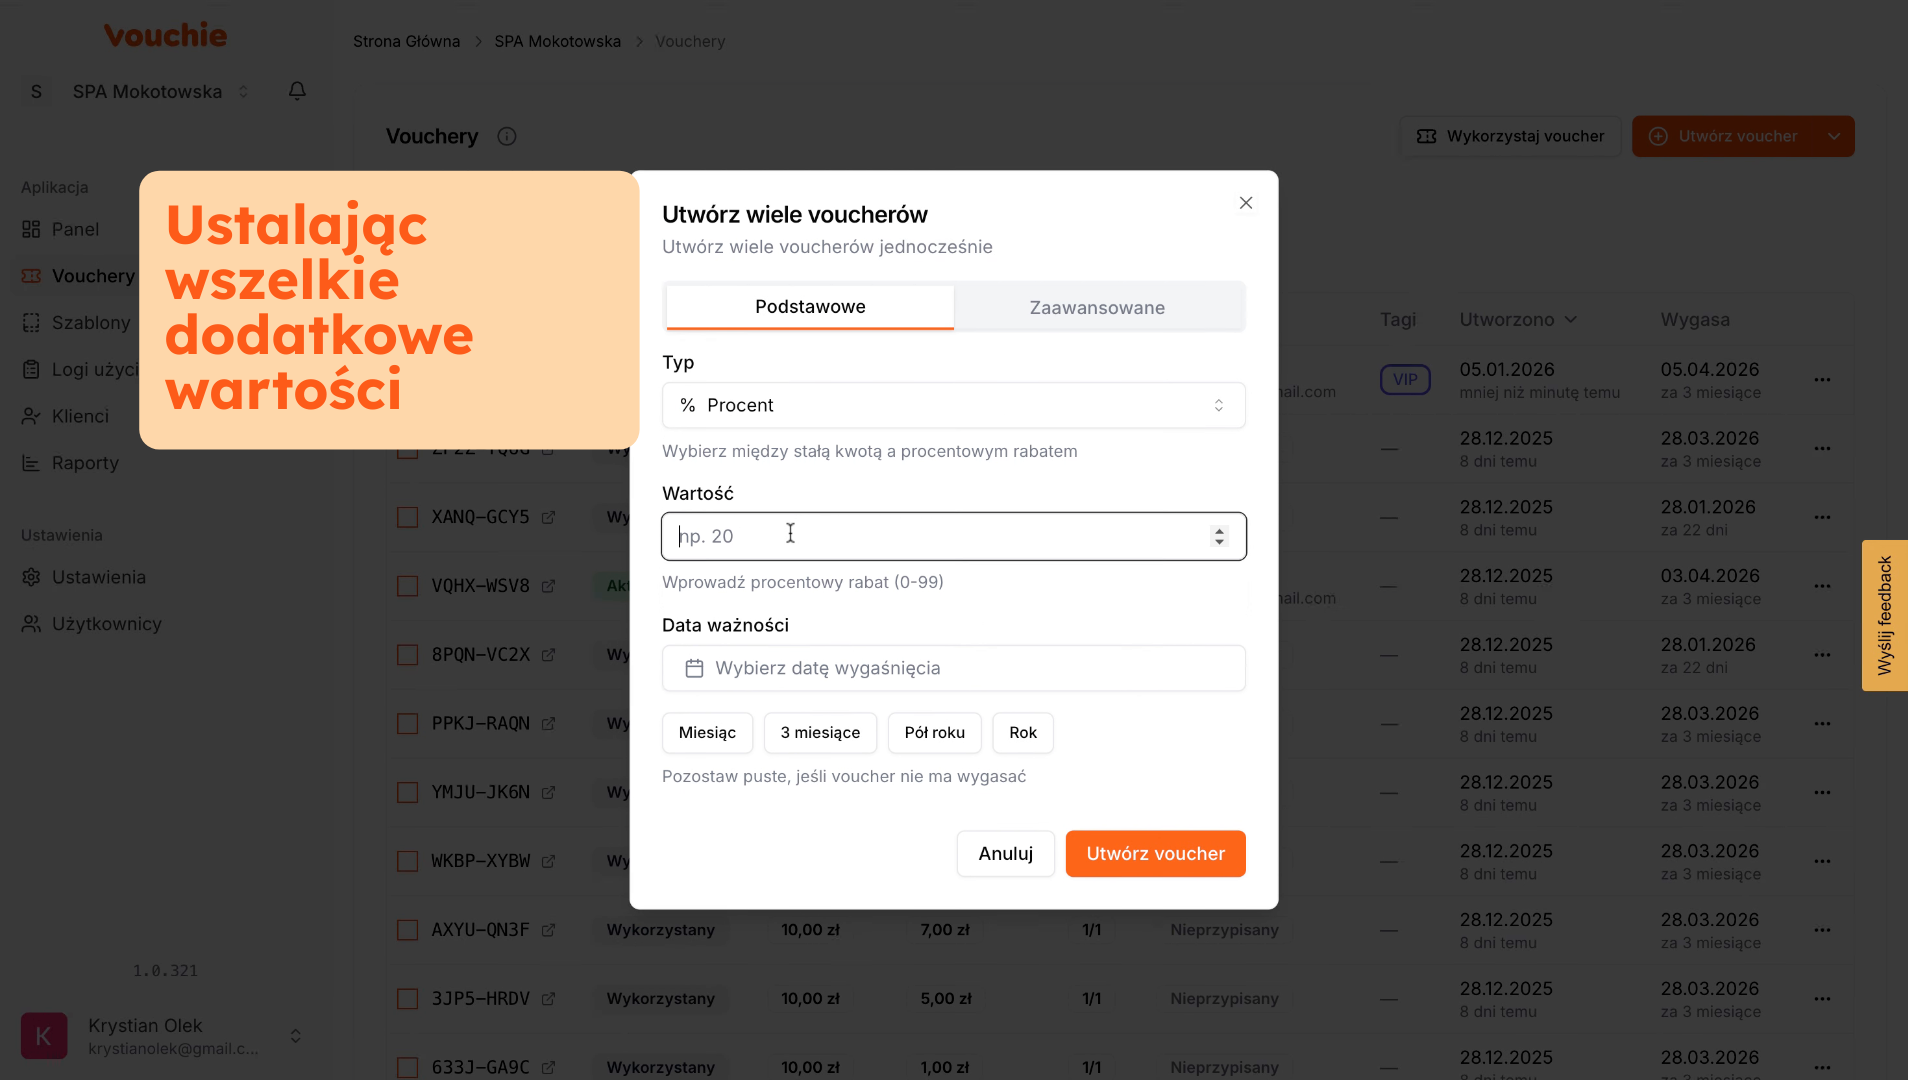Open three-dots menu for the VIP voucher row

pos(1822,380)
